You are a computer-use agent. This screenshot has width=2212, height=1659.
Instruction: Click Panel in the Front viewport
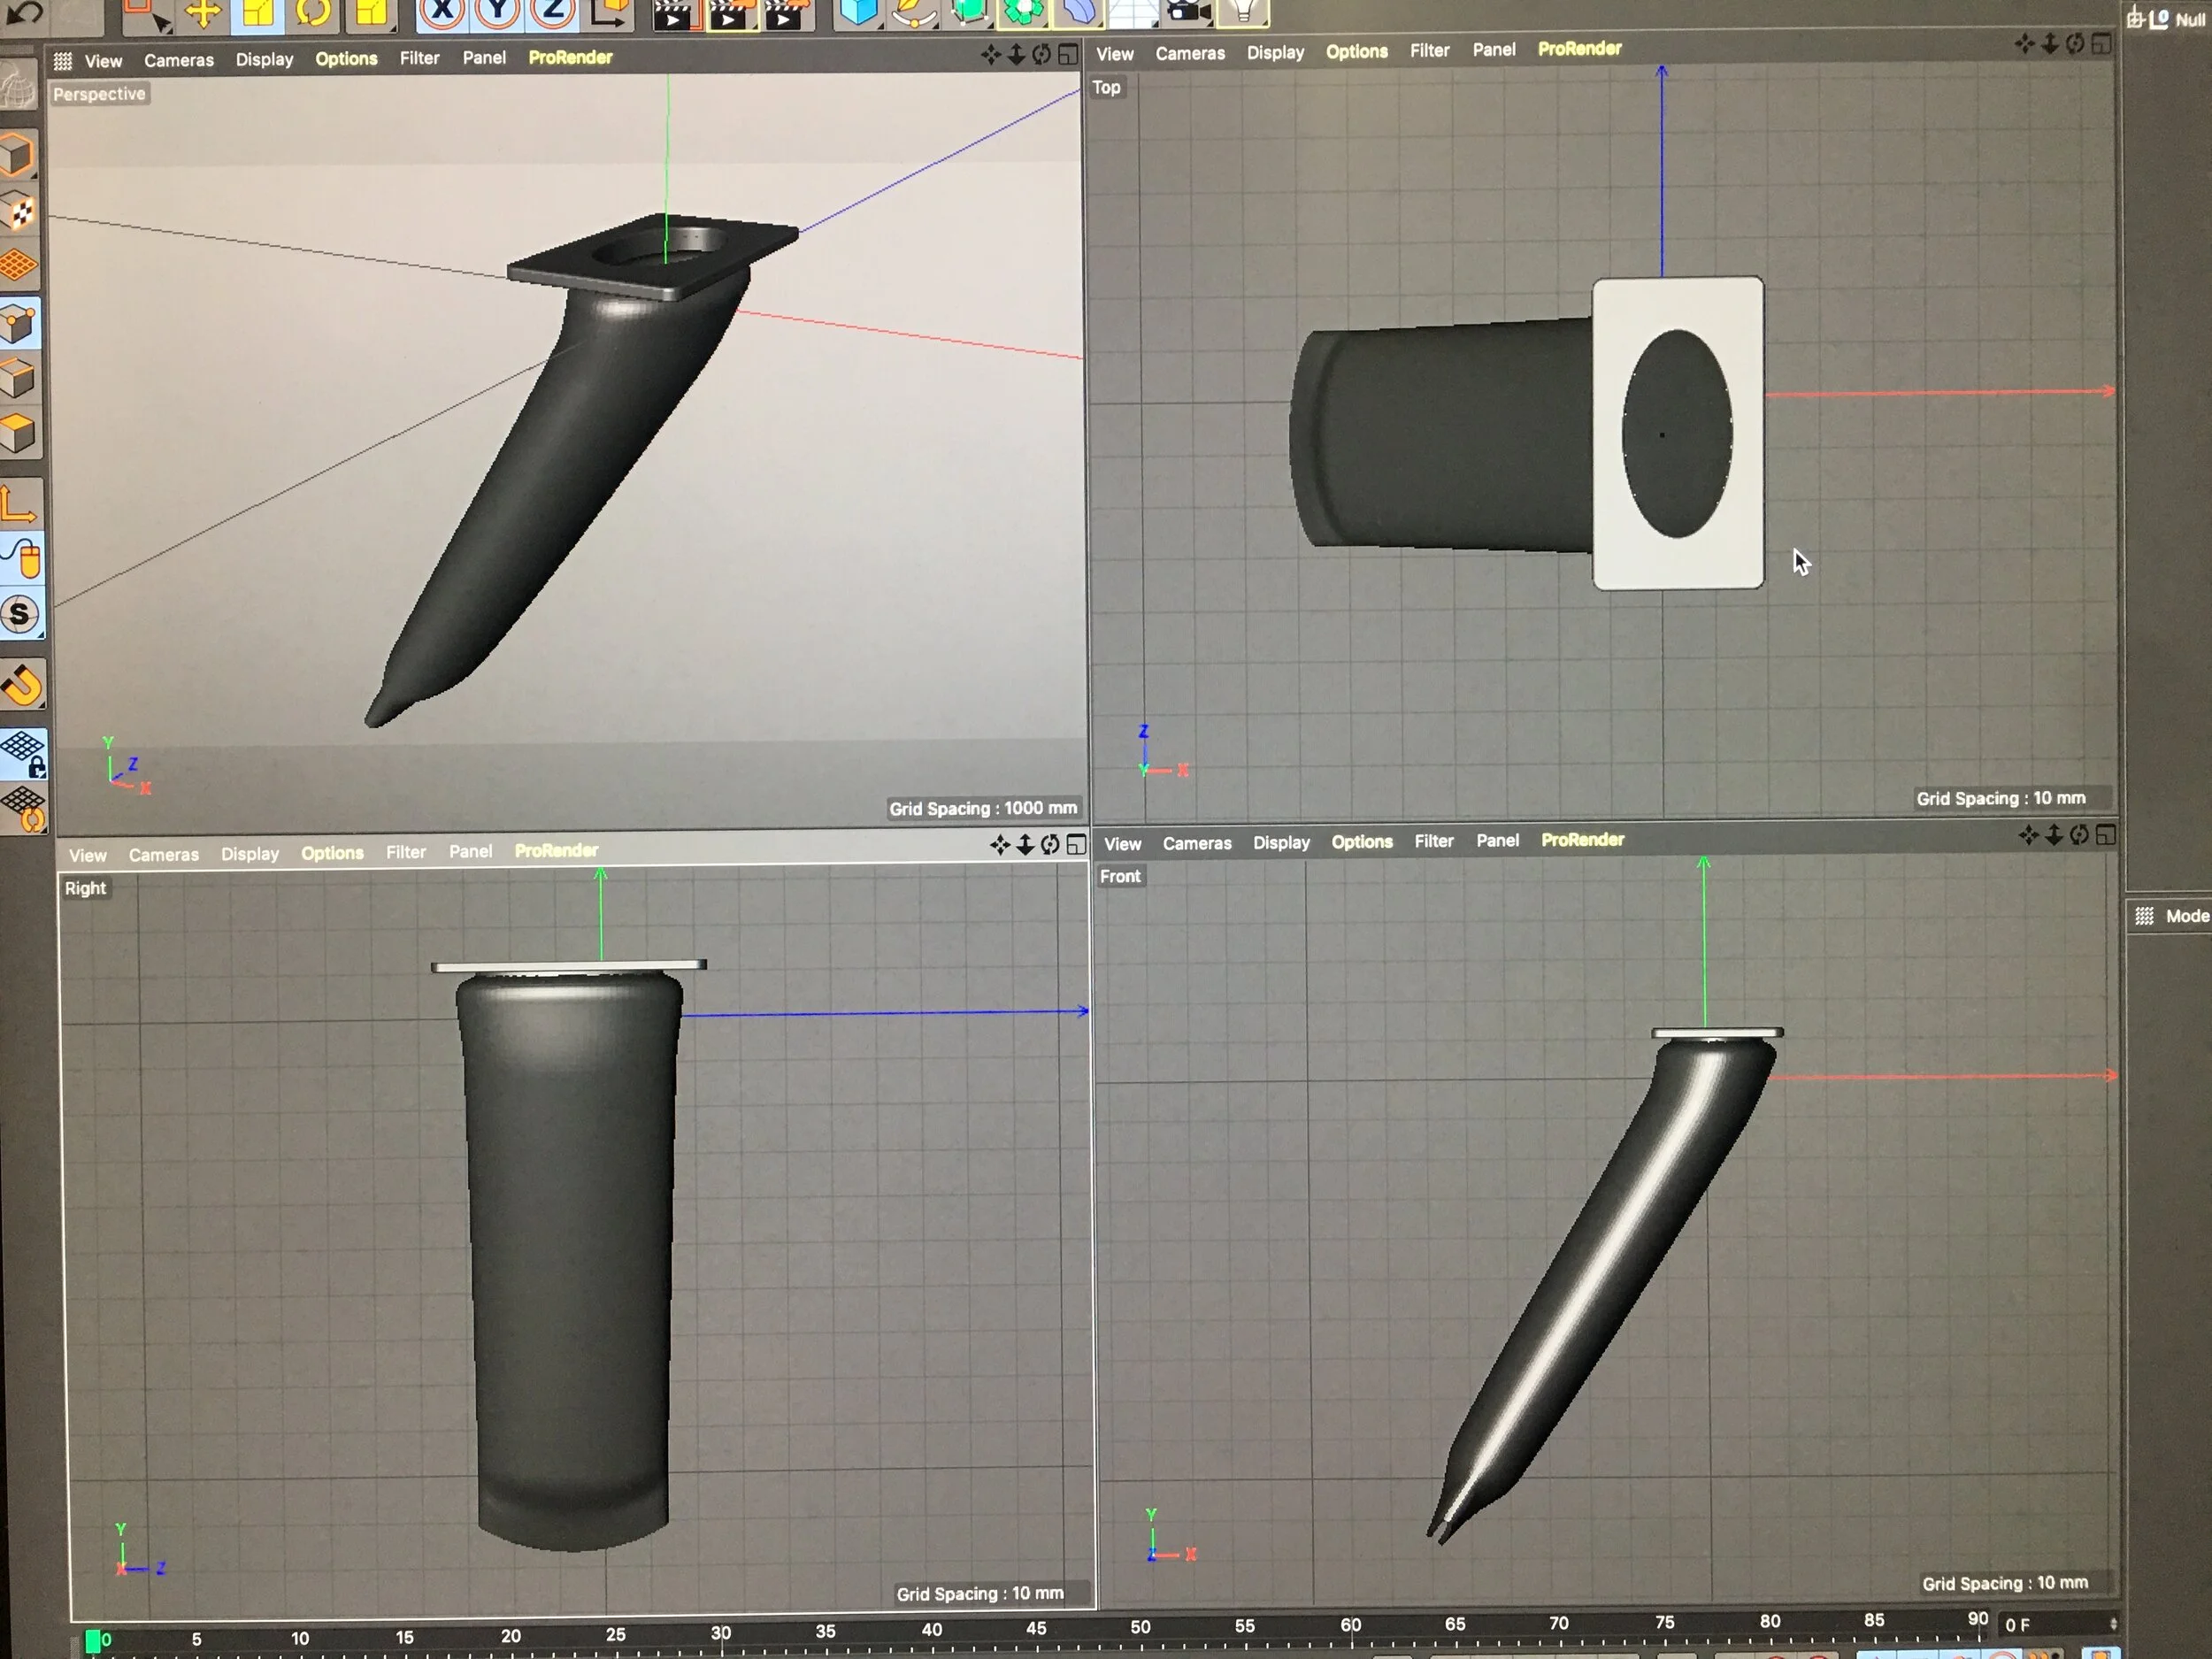(x=1497, y=841)
